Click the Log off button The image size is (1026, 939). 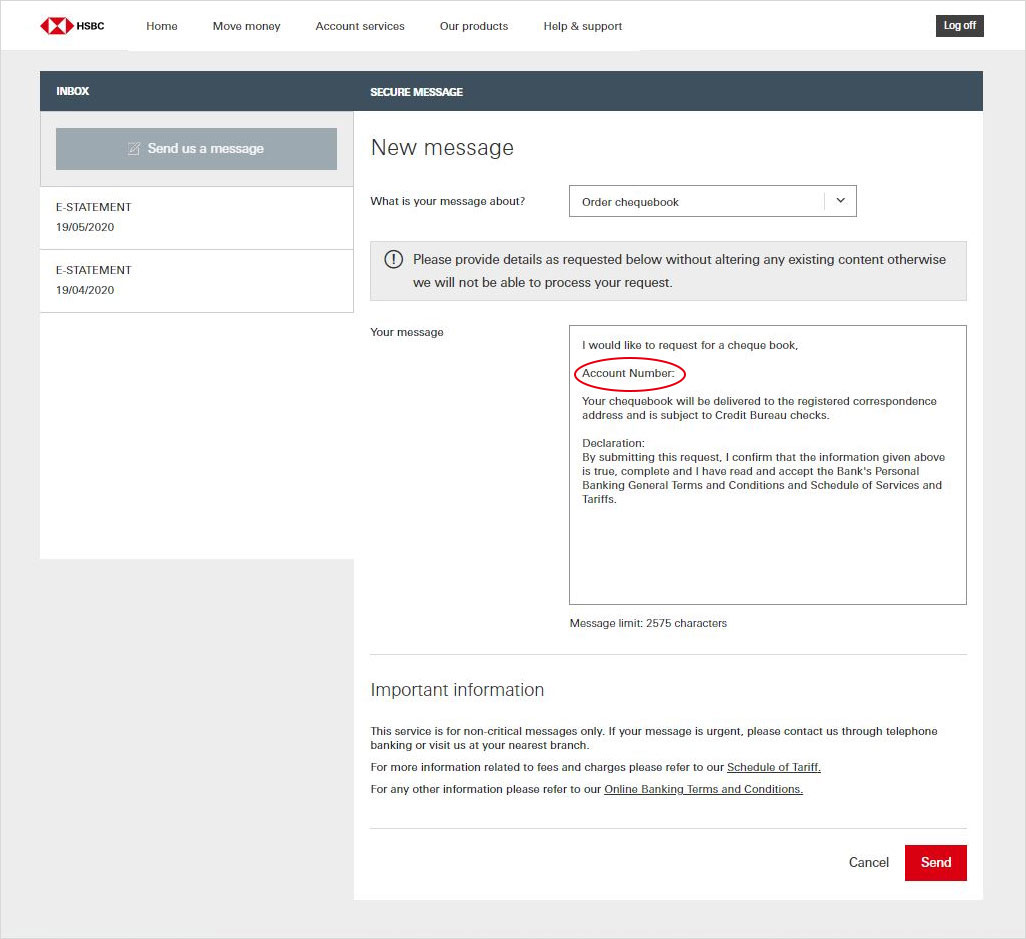[x=959, y=26]
